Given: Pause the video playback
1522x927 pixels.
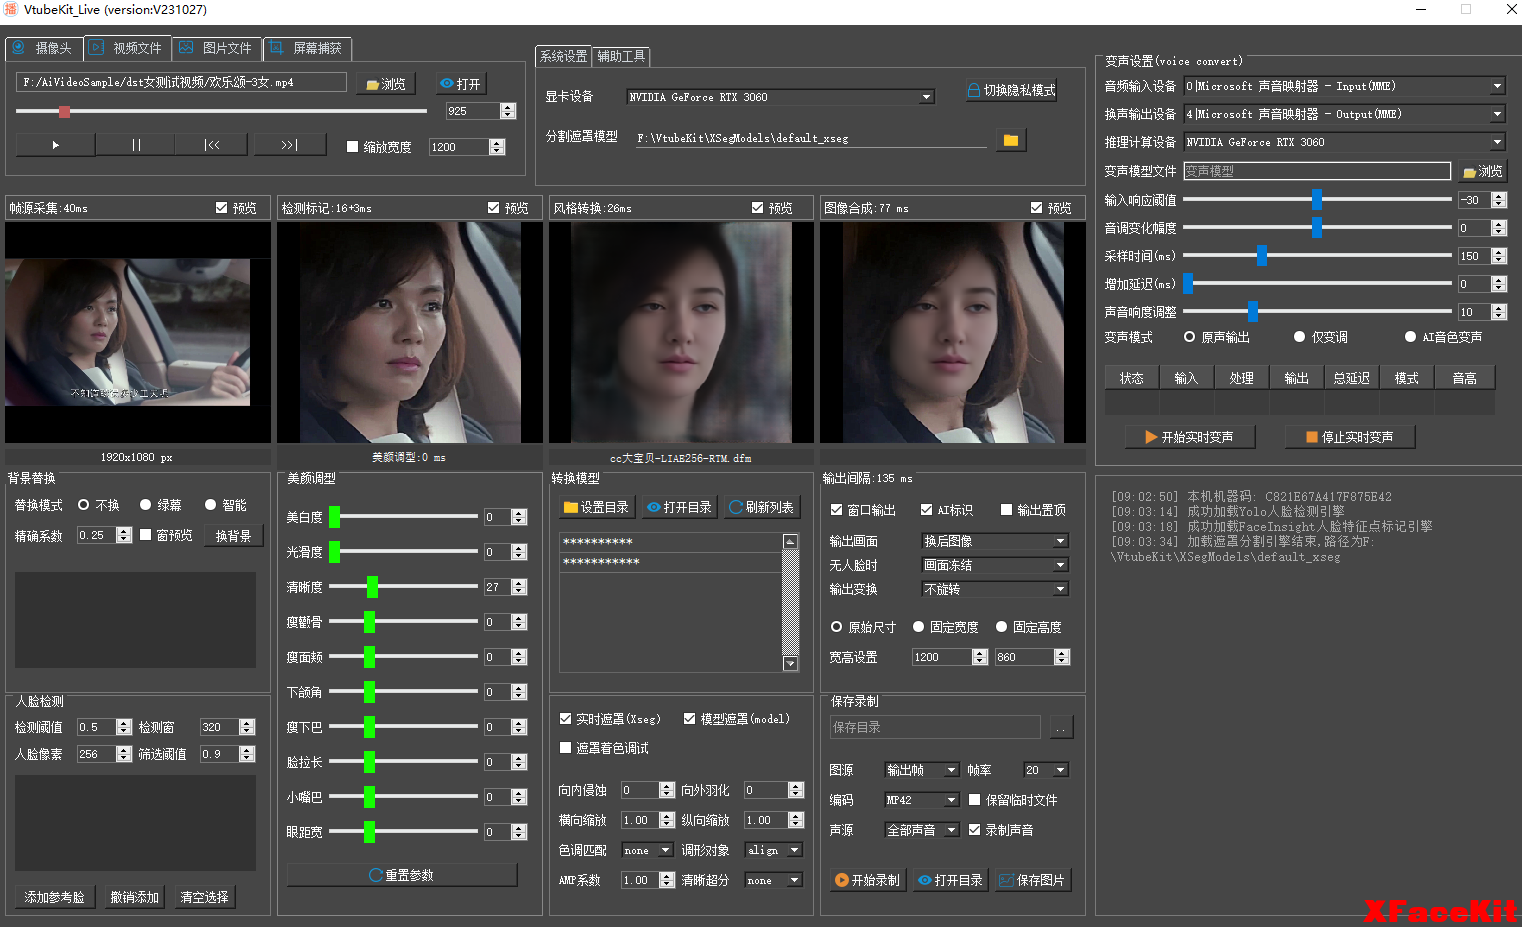Looking at the screenshot, I should click(x=136, y=145).
